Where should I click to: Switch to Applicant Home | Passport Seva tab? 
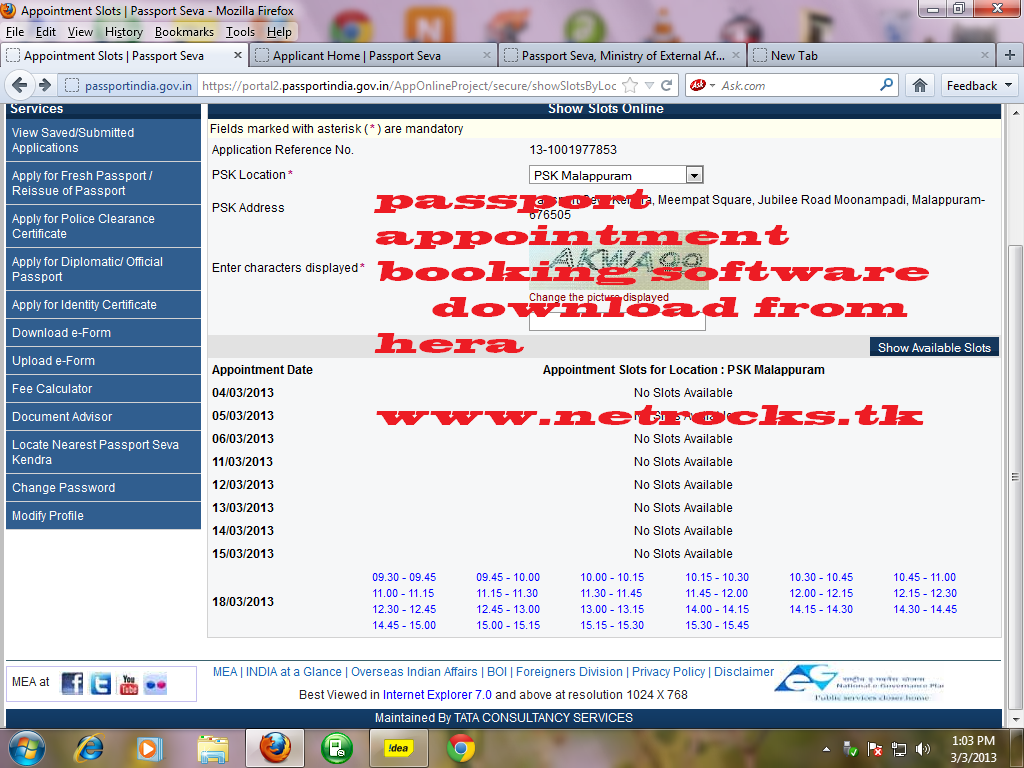click(x=373, y=56)
